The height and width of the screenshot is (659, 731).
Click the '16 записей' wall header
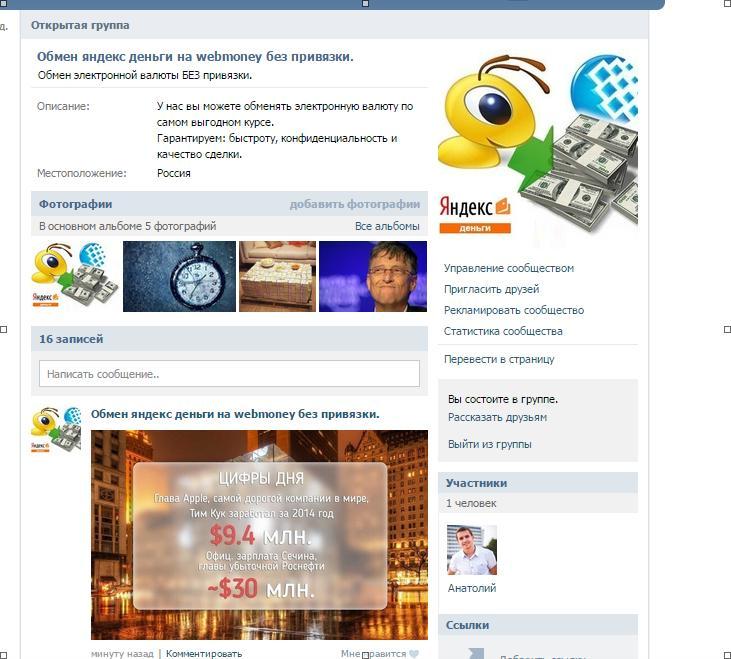[x=71, y=339]
